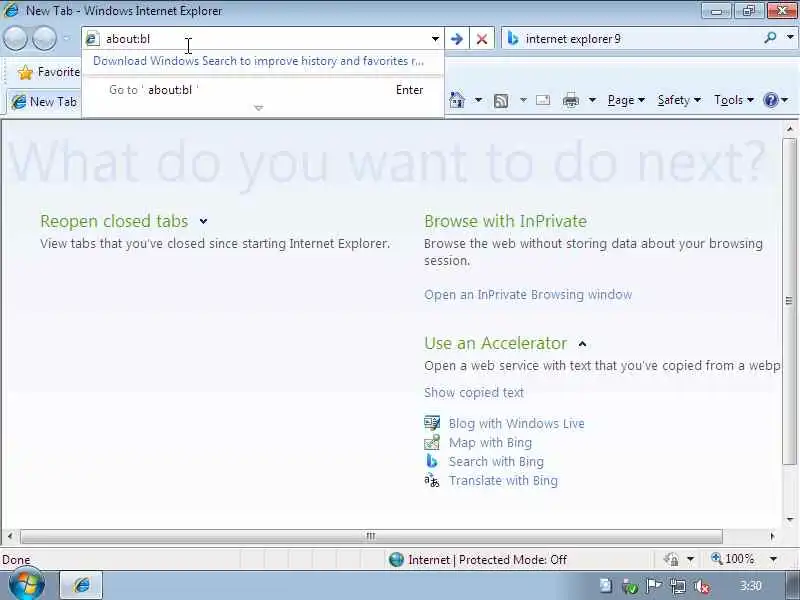This screenshot has height=600, width=800.
Task: Click the Internet Explorer taskbar button
Action: pos(81,585)
